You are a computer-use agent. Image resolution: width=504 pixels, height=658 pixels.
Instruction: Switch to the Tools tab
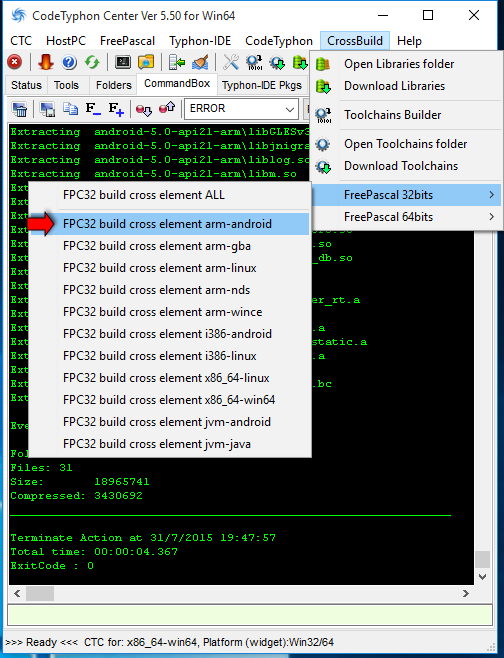(66, 85)
